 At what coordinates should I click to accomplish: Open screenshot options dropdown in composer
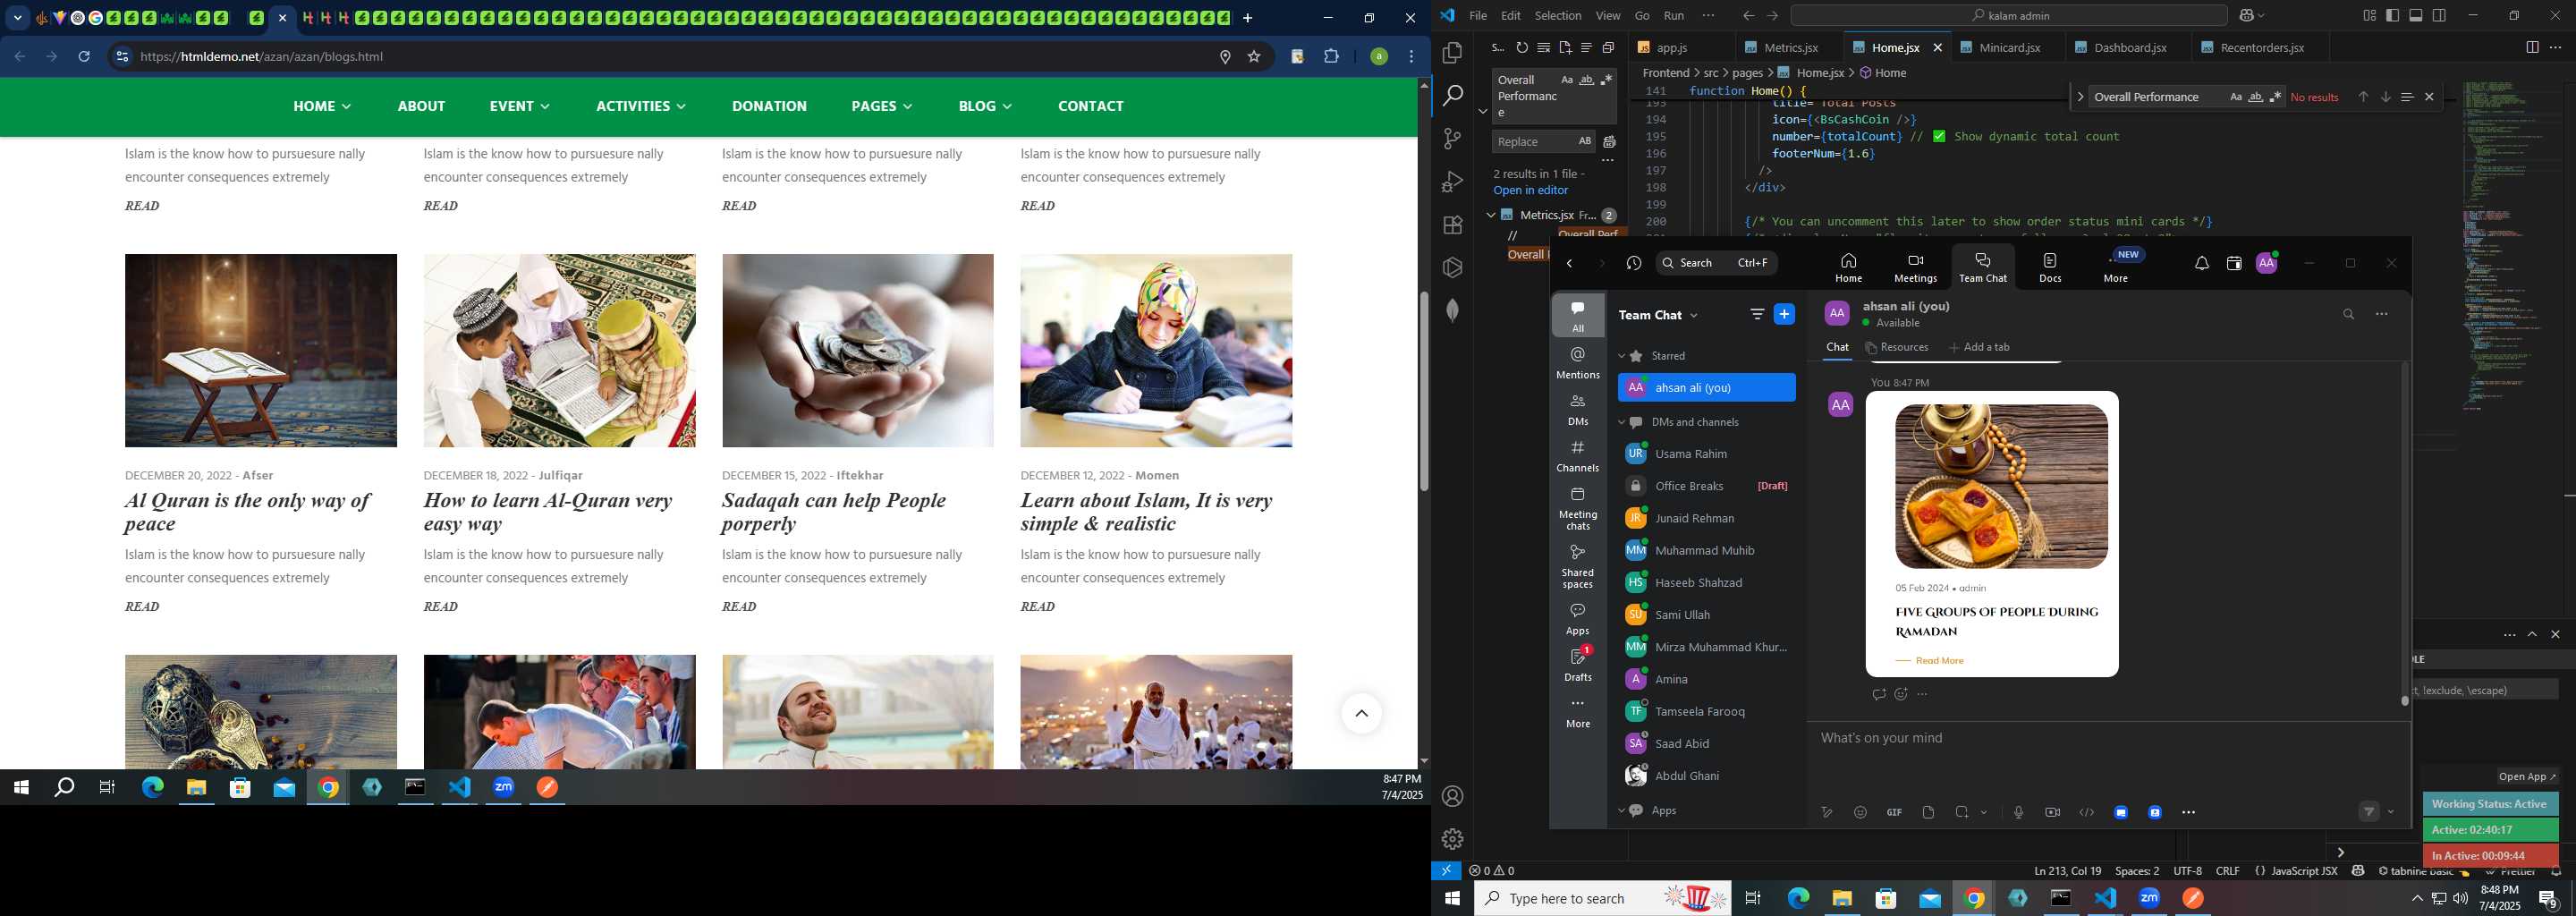(1984, 813)
